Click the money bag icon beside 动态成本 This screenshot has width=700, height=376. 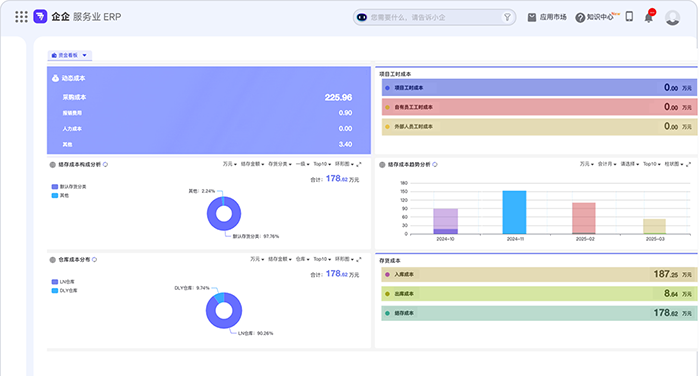tap(55, 78)
